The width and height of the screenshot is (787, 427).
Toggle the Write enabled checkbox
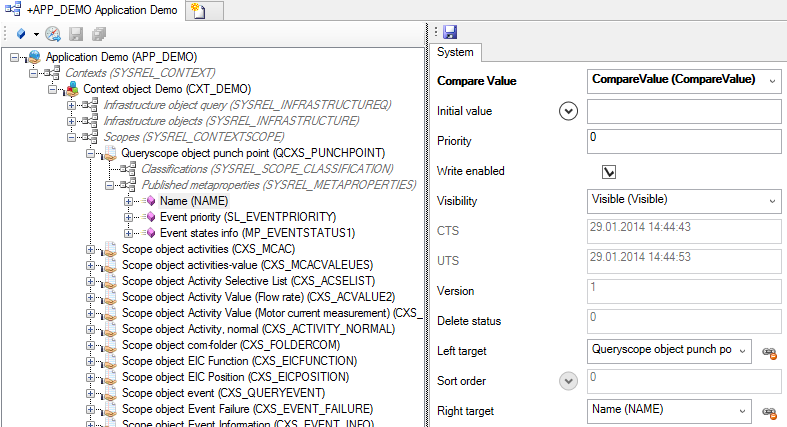click(x=608, y=171)
